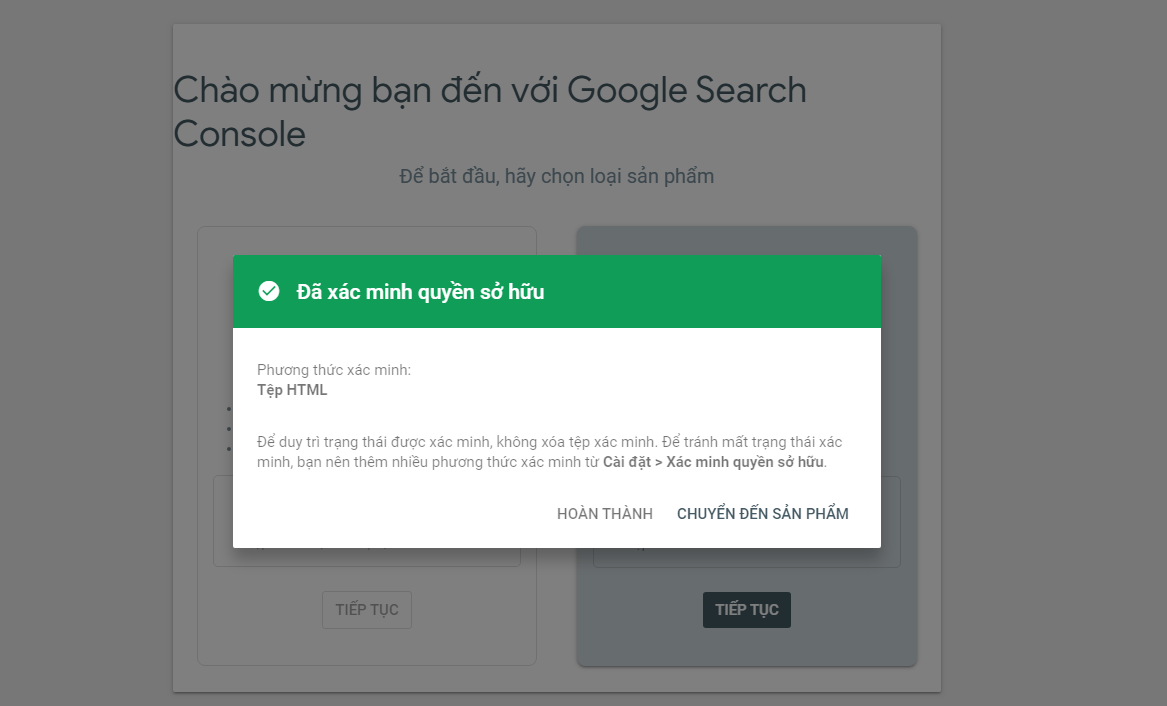Open CHUYỂN ĐẾN SẢN PHẨM link
1167x706 pixels.
point(762,513)
